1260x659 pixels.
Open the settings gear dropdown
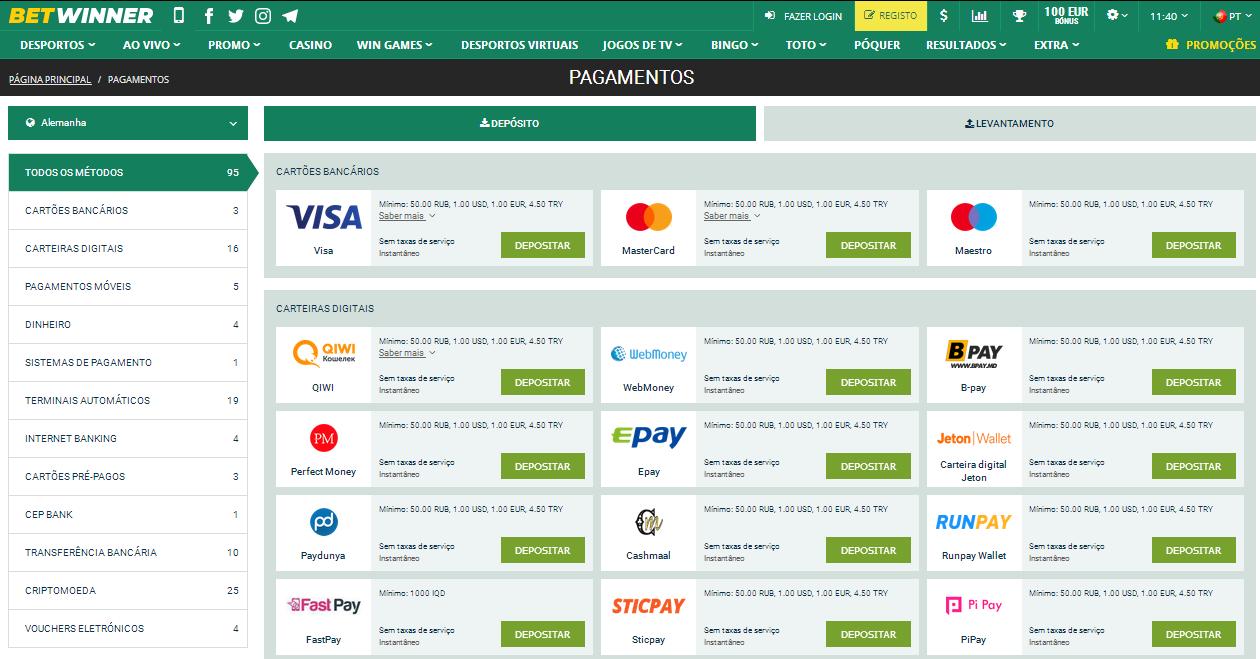1117,16
